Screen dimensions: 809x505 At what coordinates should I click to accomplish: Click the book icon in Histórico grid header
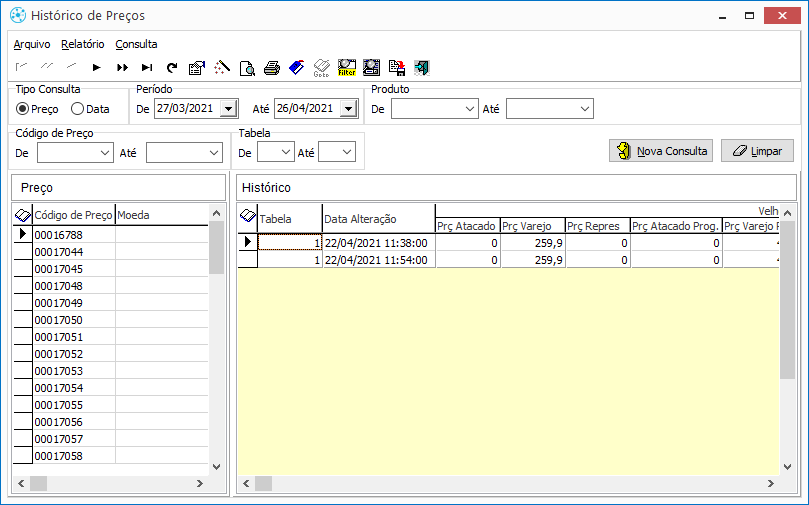(x=248, y=215)
